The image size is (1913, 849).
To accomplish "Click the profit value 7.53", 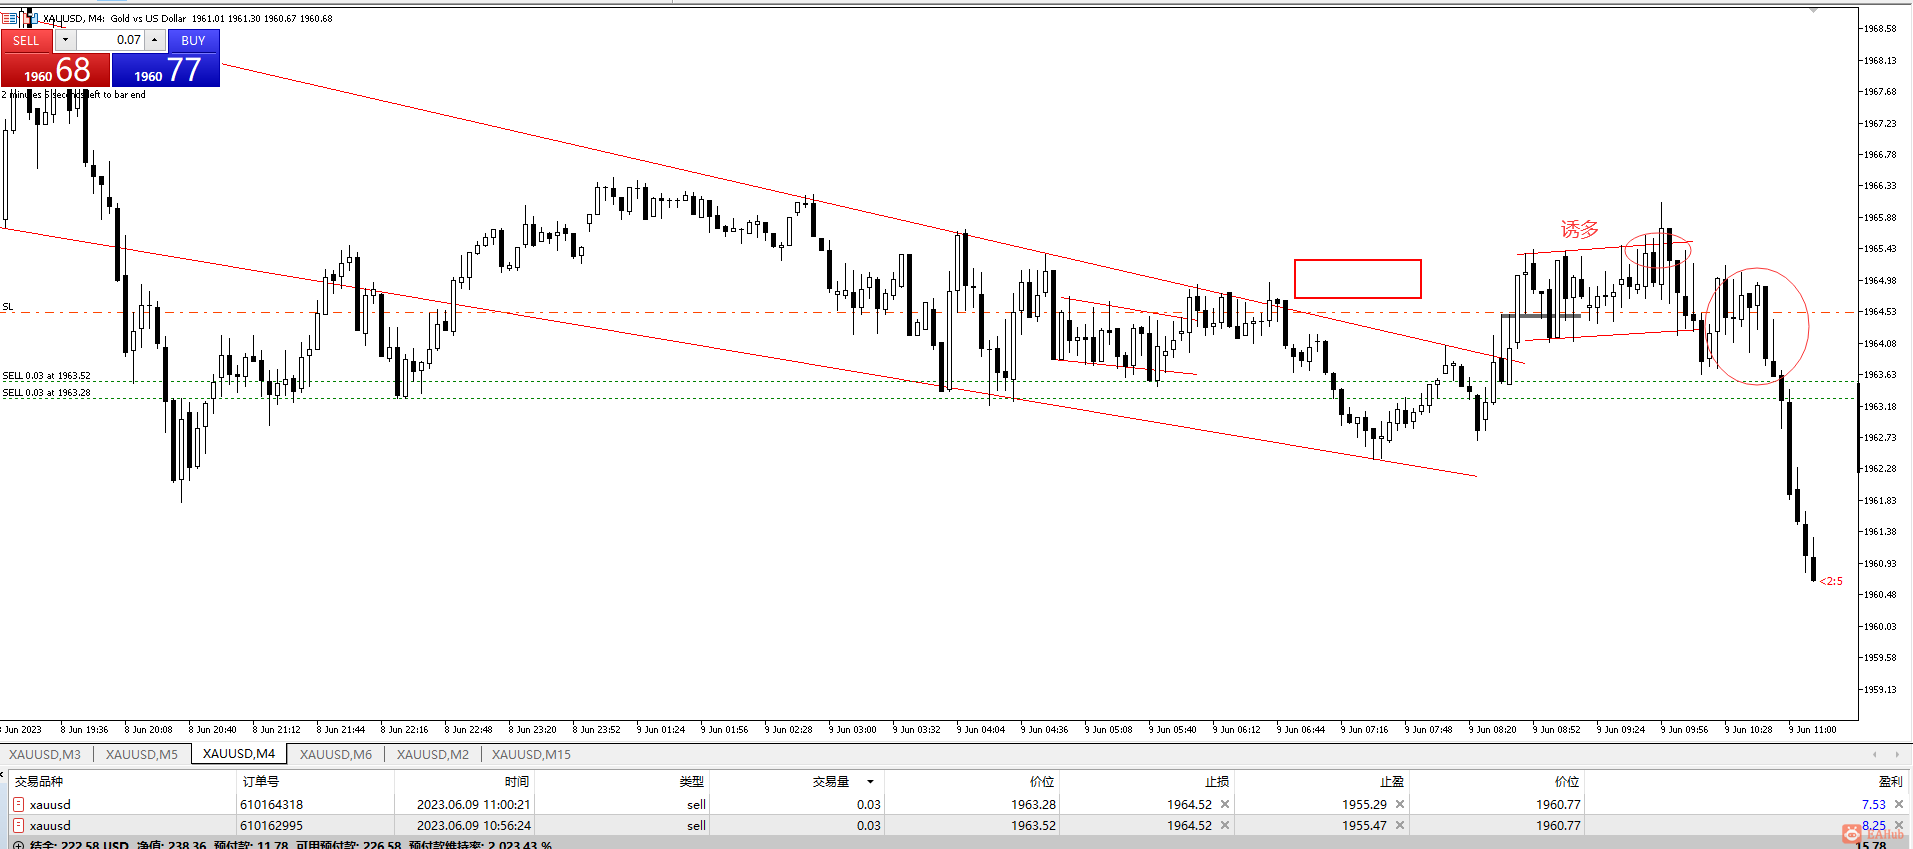I will click(x=1874, y=804).
